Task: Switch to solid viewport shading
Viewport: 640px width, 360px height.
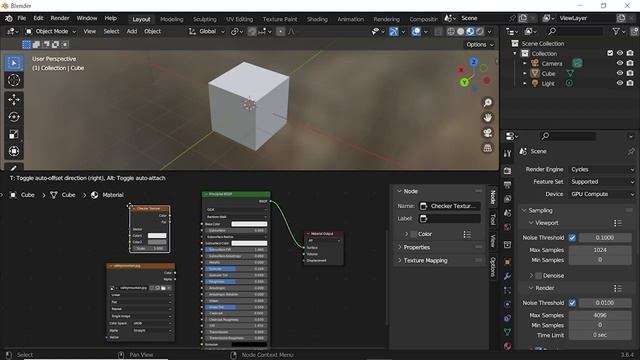Action: click(460, 31)
